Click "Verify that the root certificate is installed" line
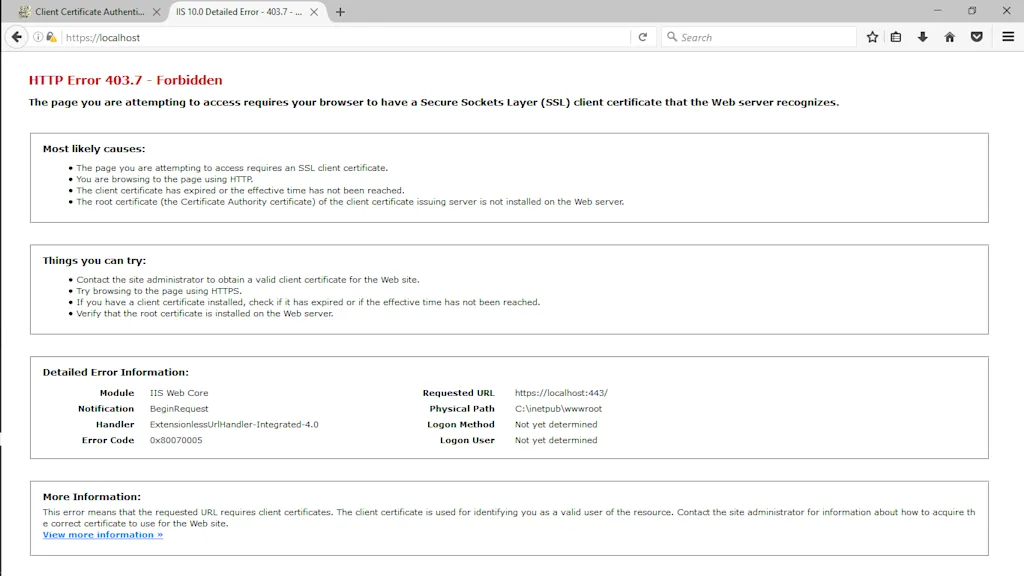The image size is (1024, 576). (205, 313)
